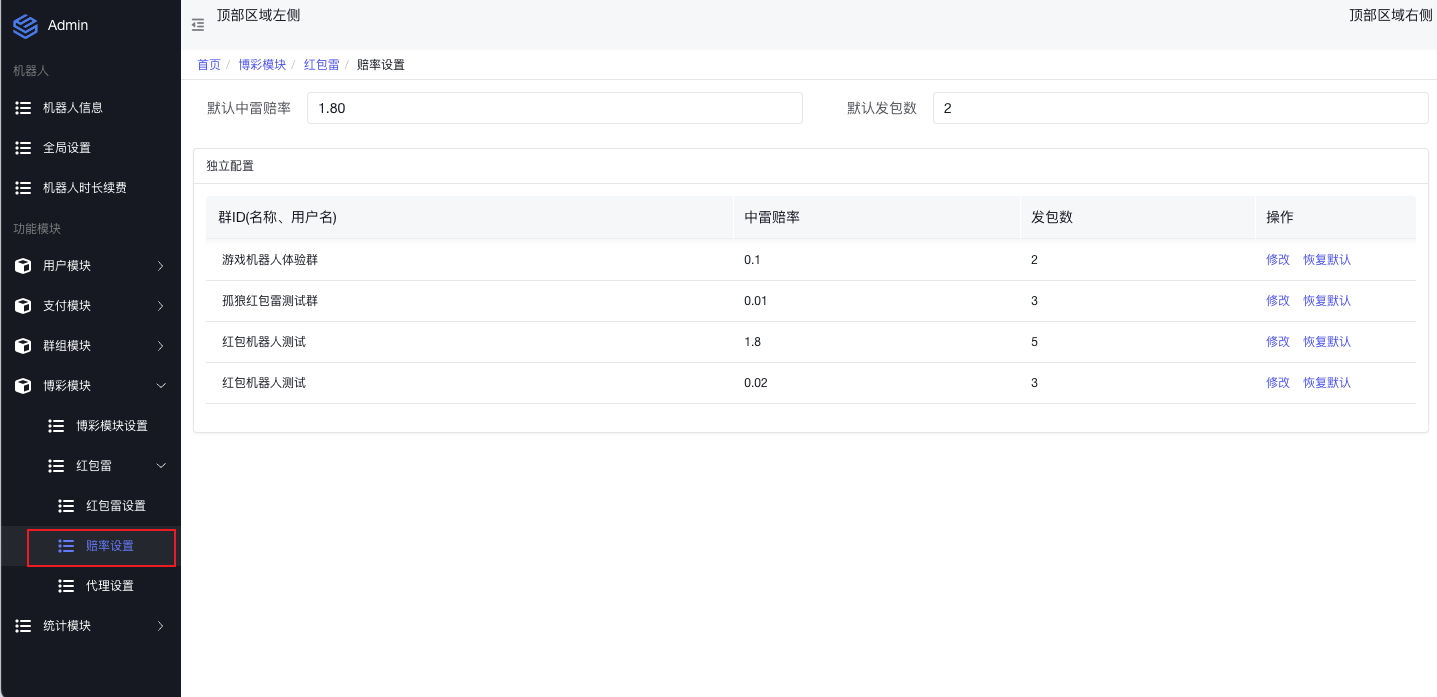The image size is (1437, 697).
Task: Click list icon beside 机器人信息
Action: pos(23,108)
